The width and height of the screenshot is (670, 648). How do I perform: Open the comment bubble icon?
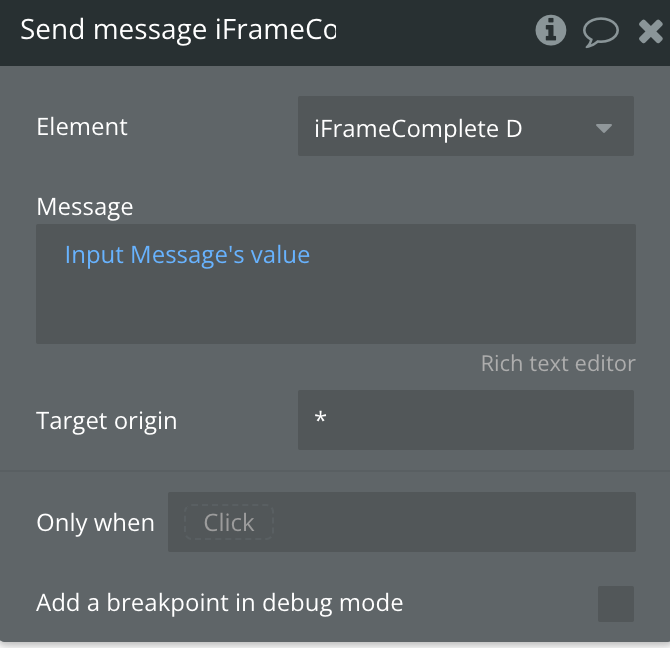600,32
